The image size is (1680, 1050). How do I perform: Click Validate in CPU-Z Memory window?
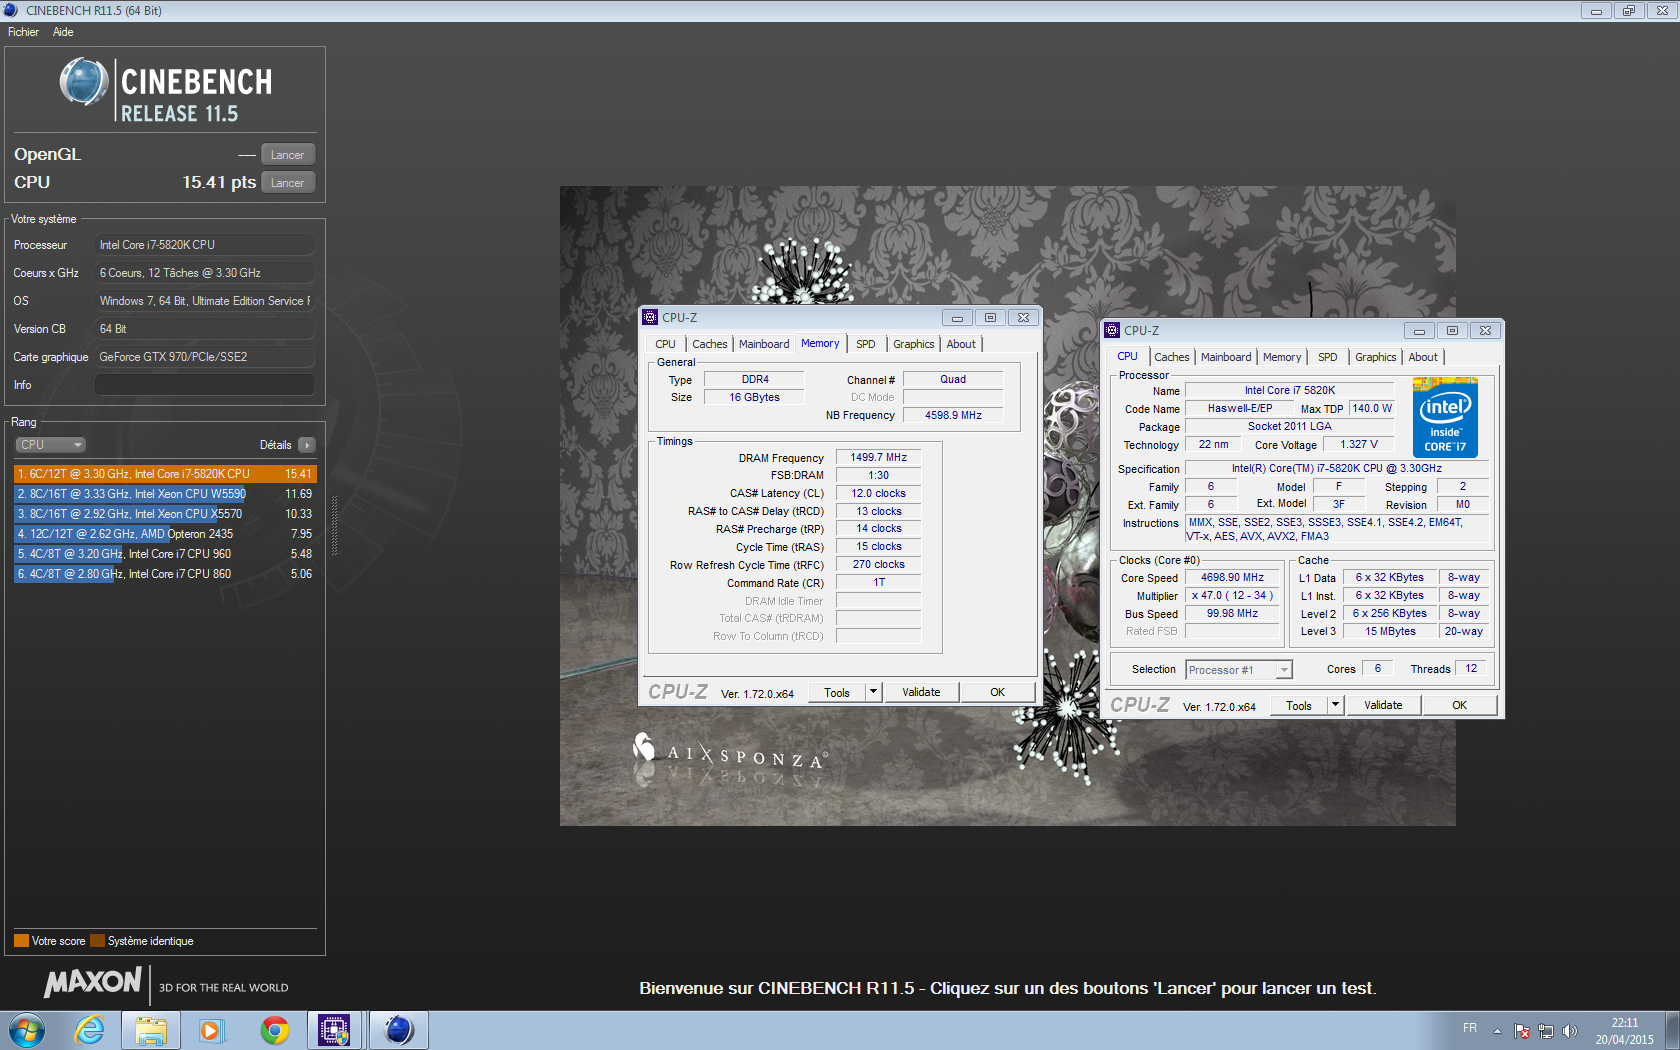[x=921, y=692]
